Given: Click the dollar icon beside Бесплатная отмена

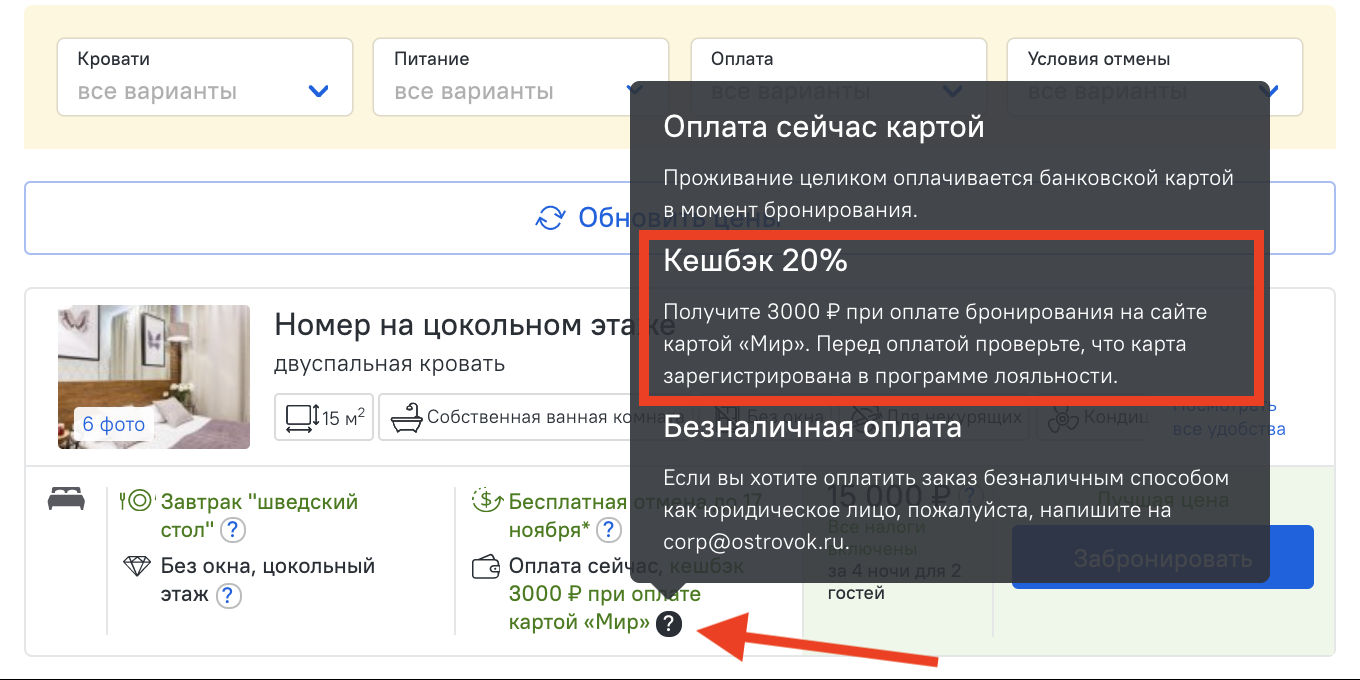Looking at the screenshot, I should [486, 501].
